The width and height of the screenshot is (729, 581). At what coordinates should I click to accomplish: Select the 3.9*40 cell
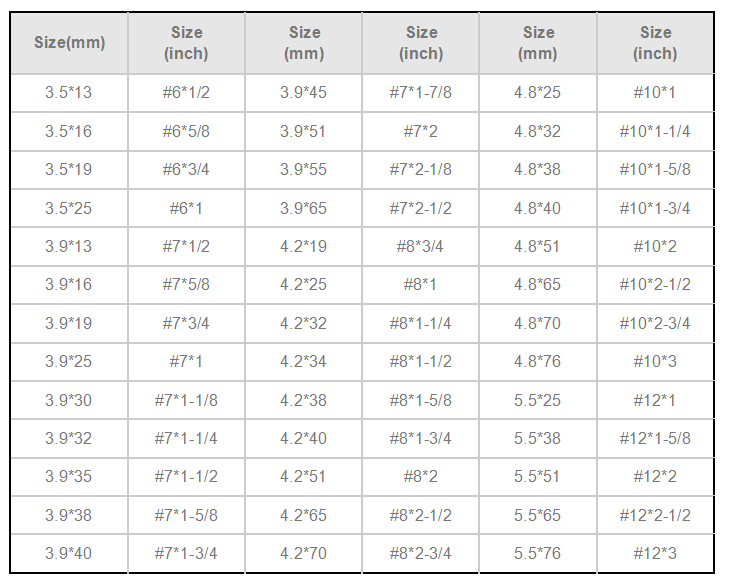coord(69,554)
